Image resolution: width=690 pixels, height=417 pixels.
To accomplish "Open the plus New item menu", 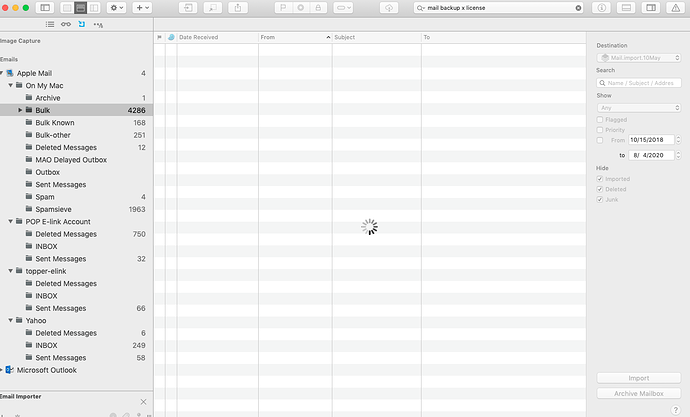I will click(x=142, y=7).
